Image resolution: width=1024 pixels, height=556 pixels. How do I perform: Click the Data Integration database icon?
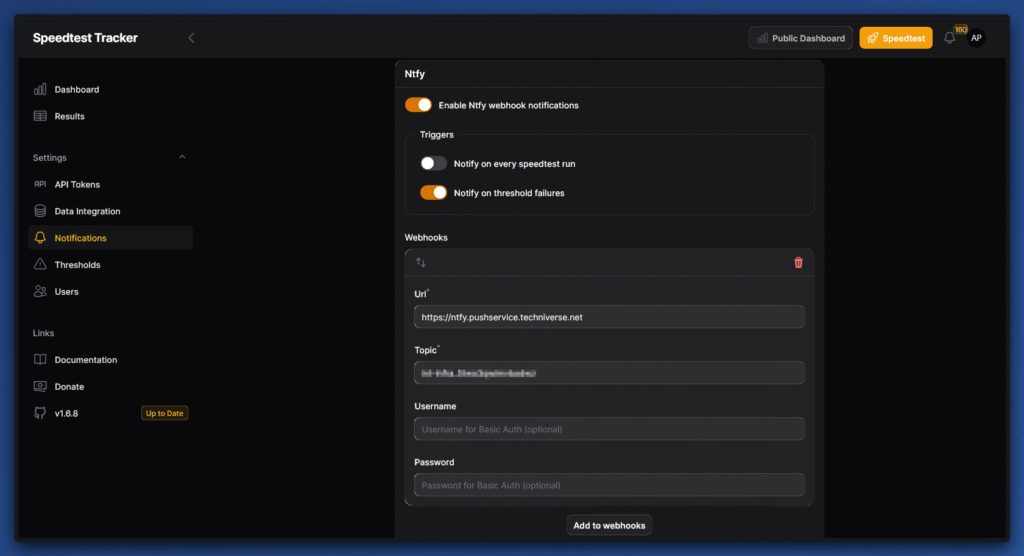click(40, 211)
